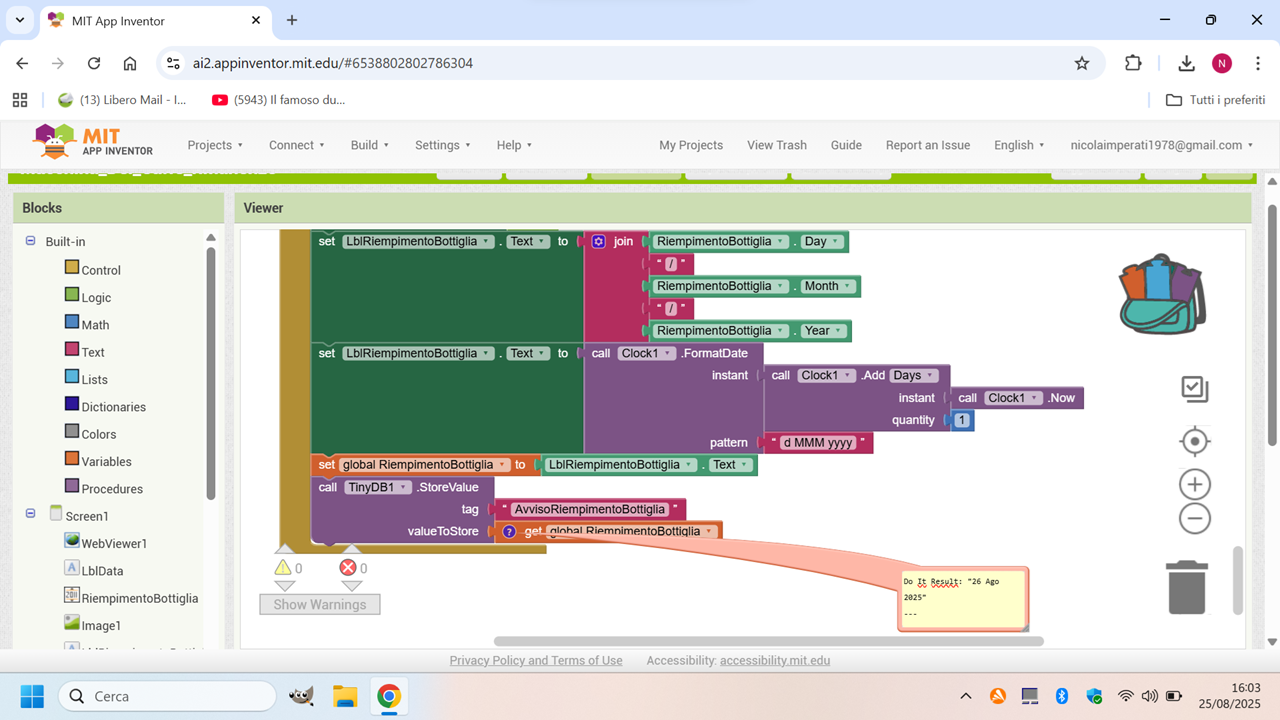Collapse the Screen1 tree node
Screen dimensions: 1280x720
(30, 514)
